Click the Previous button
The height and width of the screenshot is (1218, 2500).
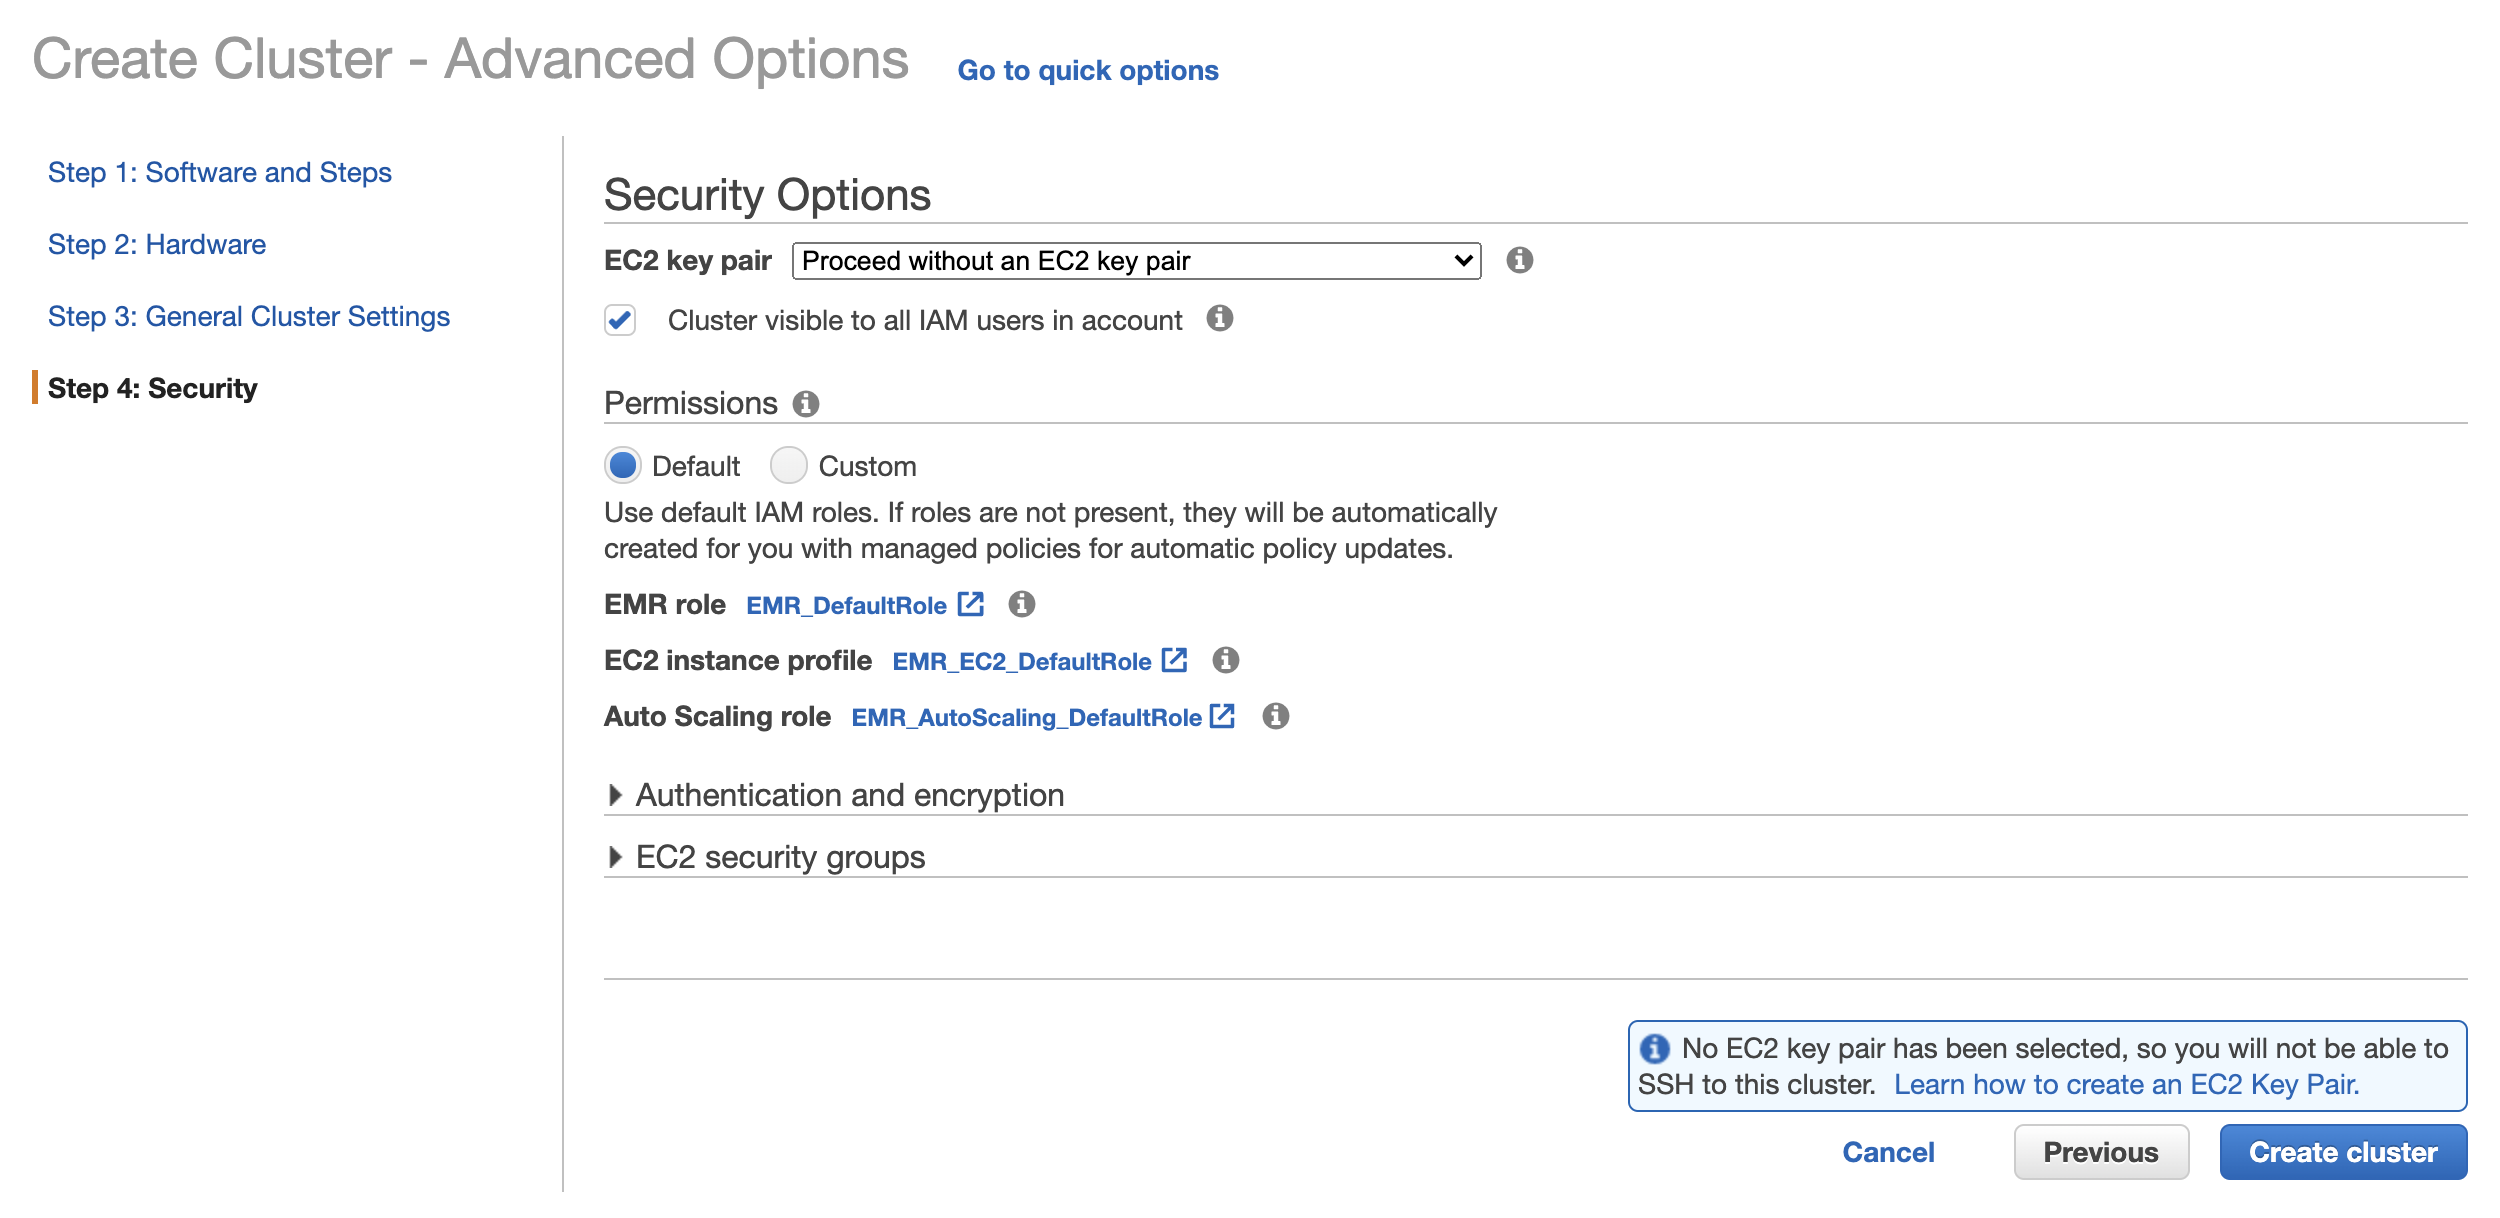[2100, 1152]
